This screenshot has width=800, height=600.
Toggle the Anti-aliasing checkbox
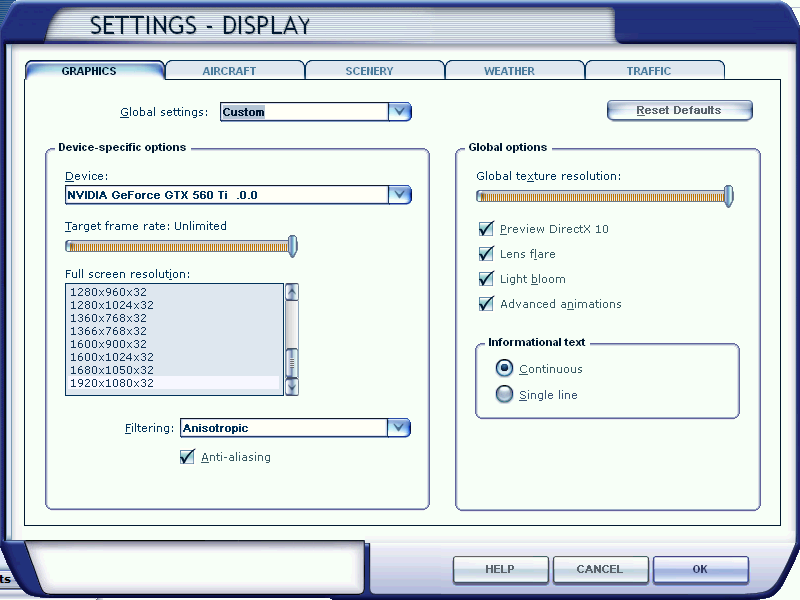pos(187,456)
